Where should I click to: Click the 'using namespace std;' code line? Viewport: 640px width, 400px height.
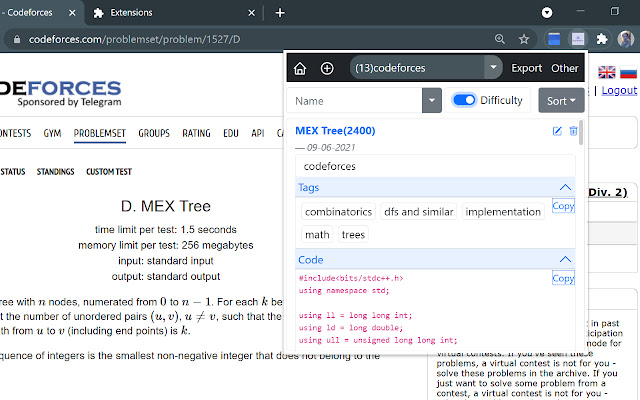(x=344, y=291)
